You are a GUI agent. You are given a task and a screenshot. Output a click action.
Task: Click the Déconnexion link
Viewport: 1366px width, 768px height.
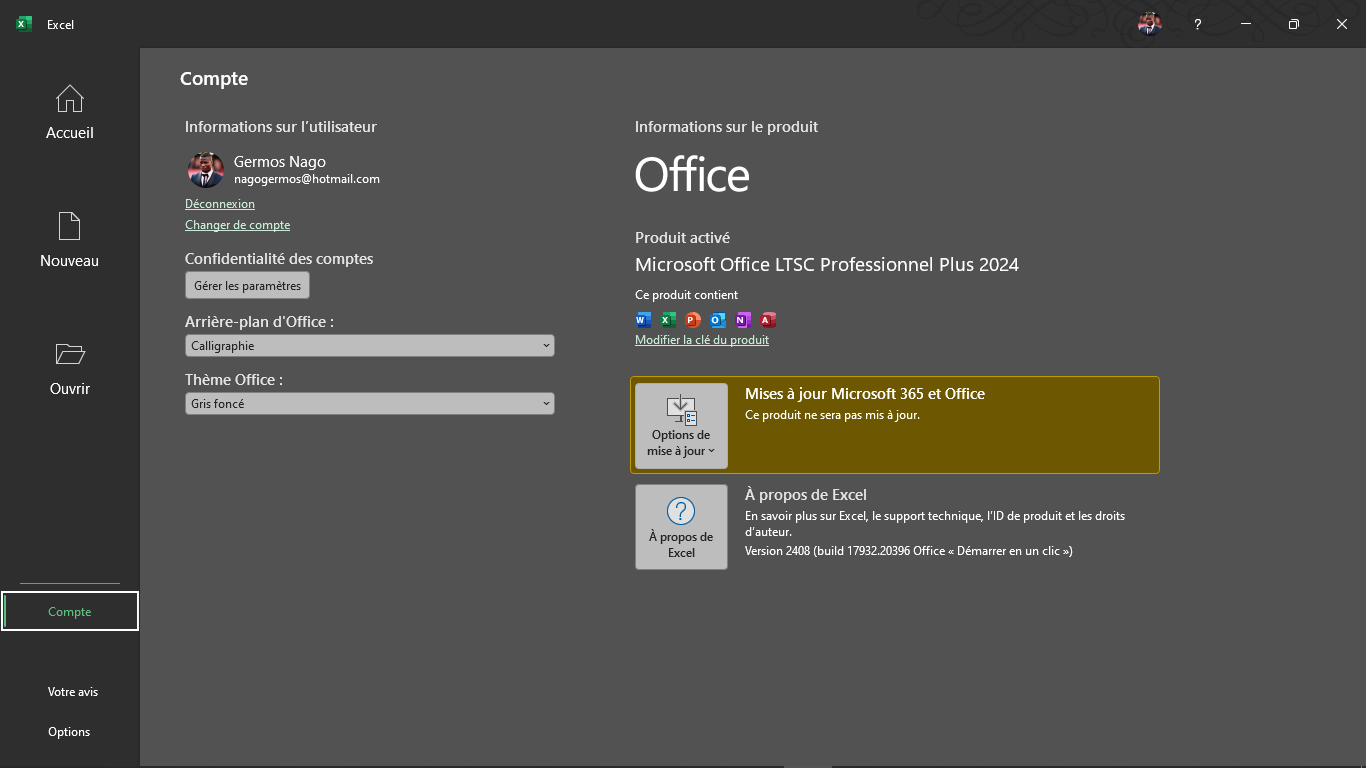click(x=220, y=203)
